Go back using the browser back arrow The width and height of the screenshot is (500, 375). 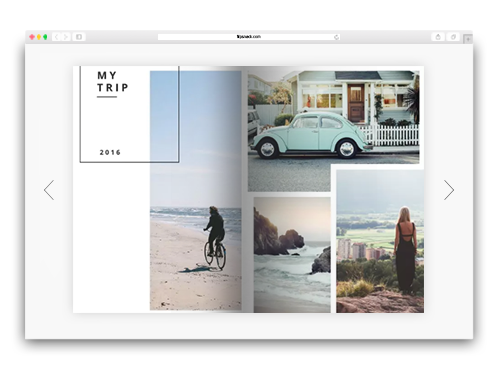(x=57, y=37)
